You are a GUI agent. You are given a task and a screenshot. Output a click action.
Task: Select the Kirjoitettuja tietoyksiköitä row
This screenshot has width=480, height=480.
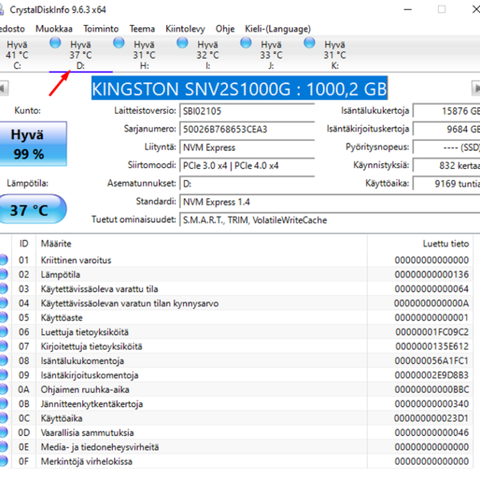tap(237, 346)
